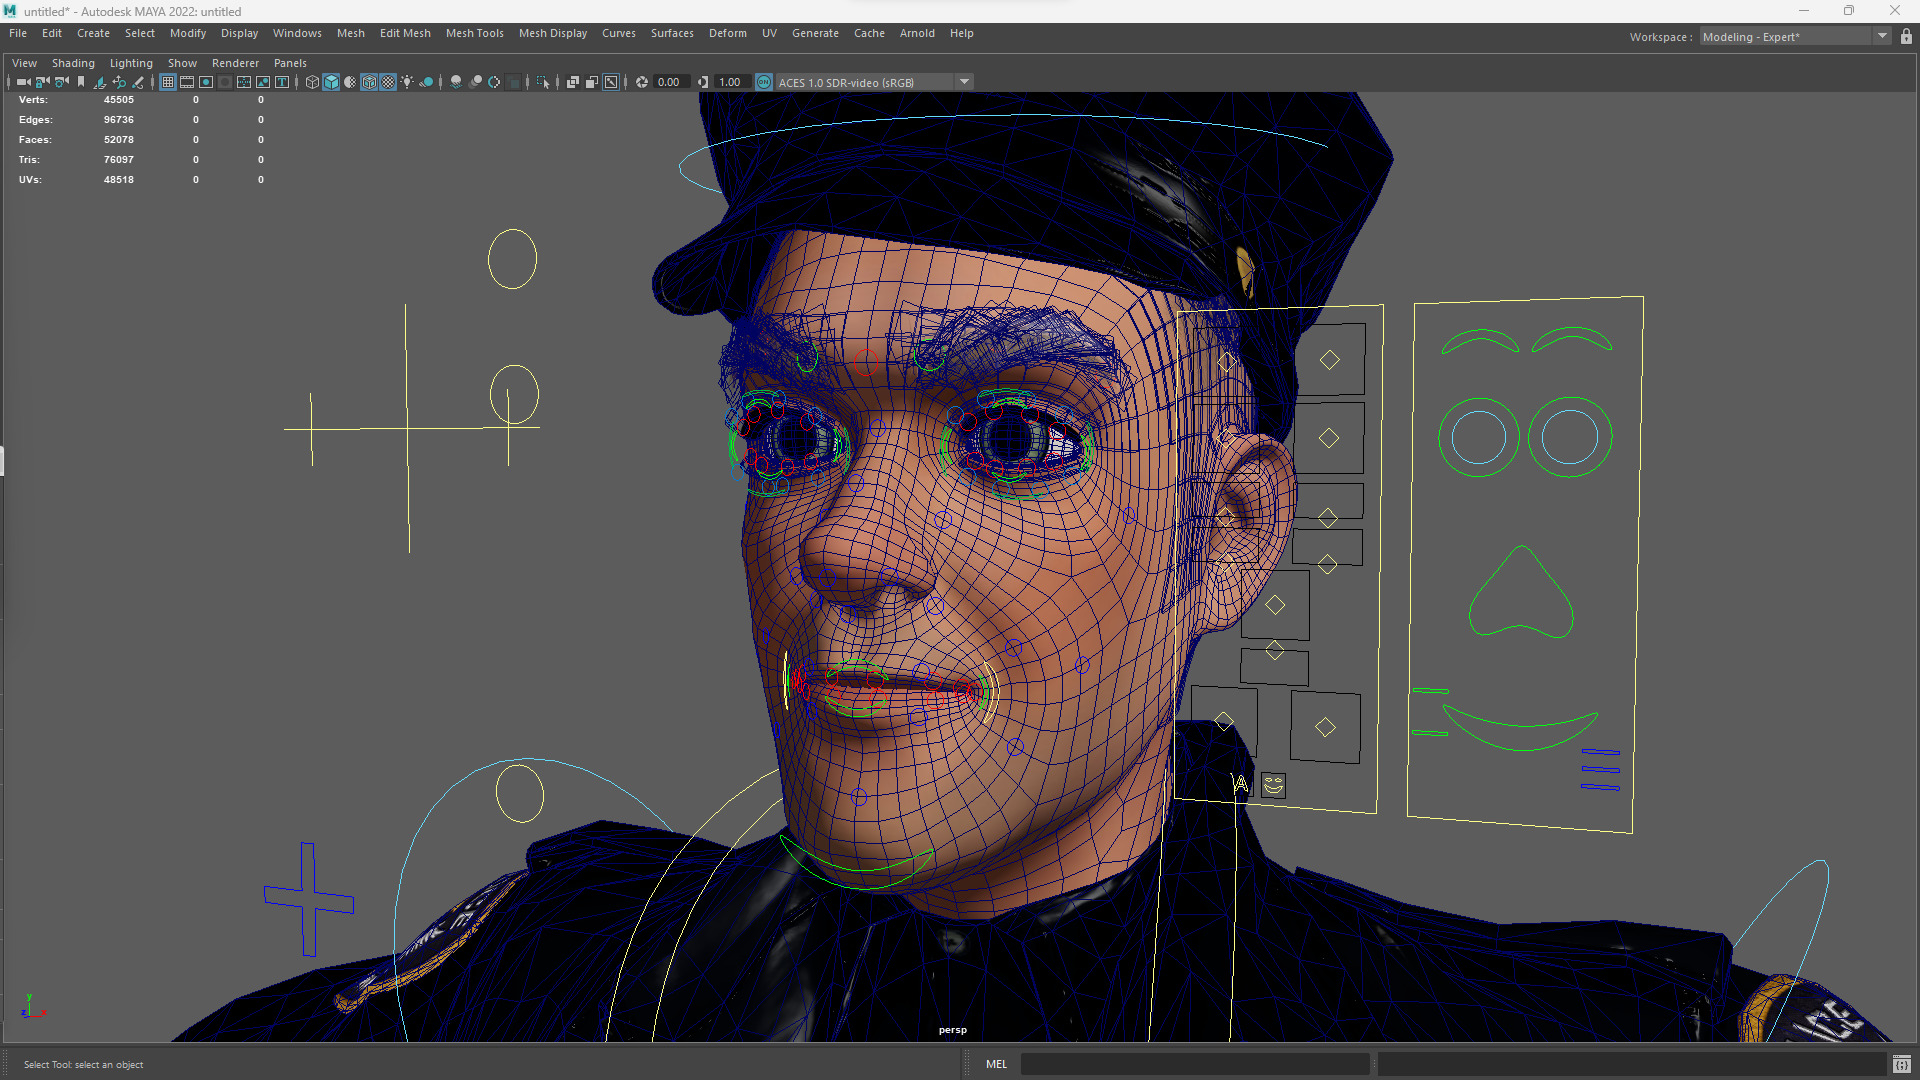Enable the wireframe cube shading icon
1920x1080 pixels.
[312, 82]
